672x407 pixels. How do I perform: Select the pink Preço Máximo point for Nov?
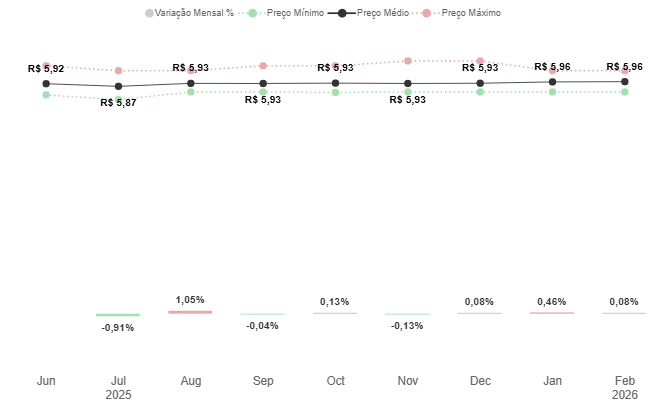[x=408, y=61]
